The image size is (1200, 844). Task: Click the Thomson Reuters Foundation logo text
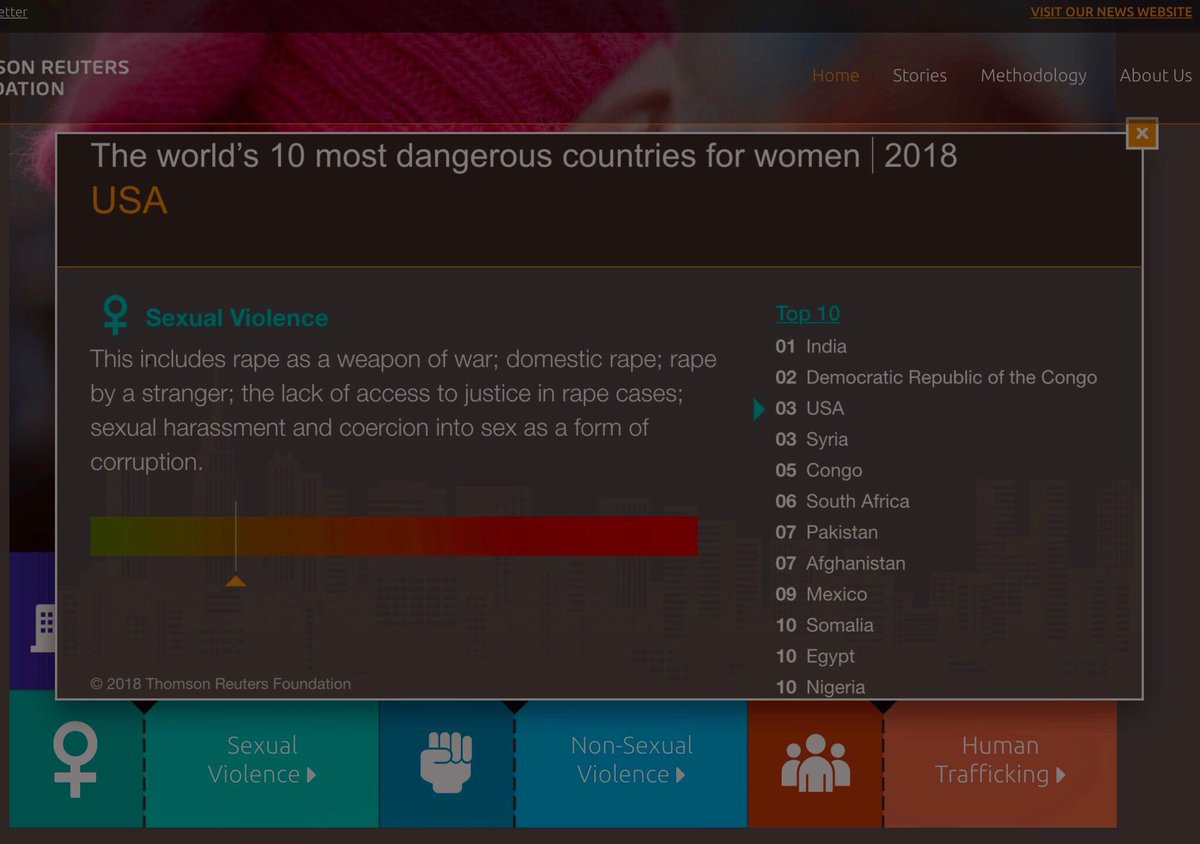point(64,78)
